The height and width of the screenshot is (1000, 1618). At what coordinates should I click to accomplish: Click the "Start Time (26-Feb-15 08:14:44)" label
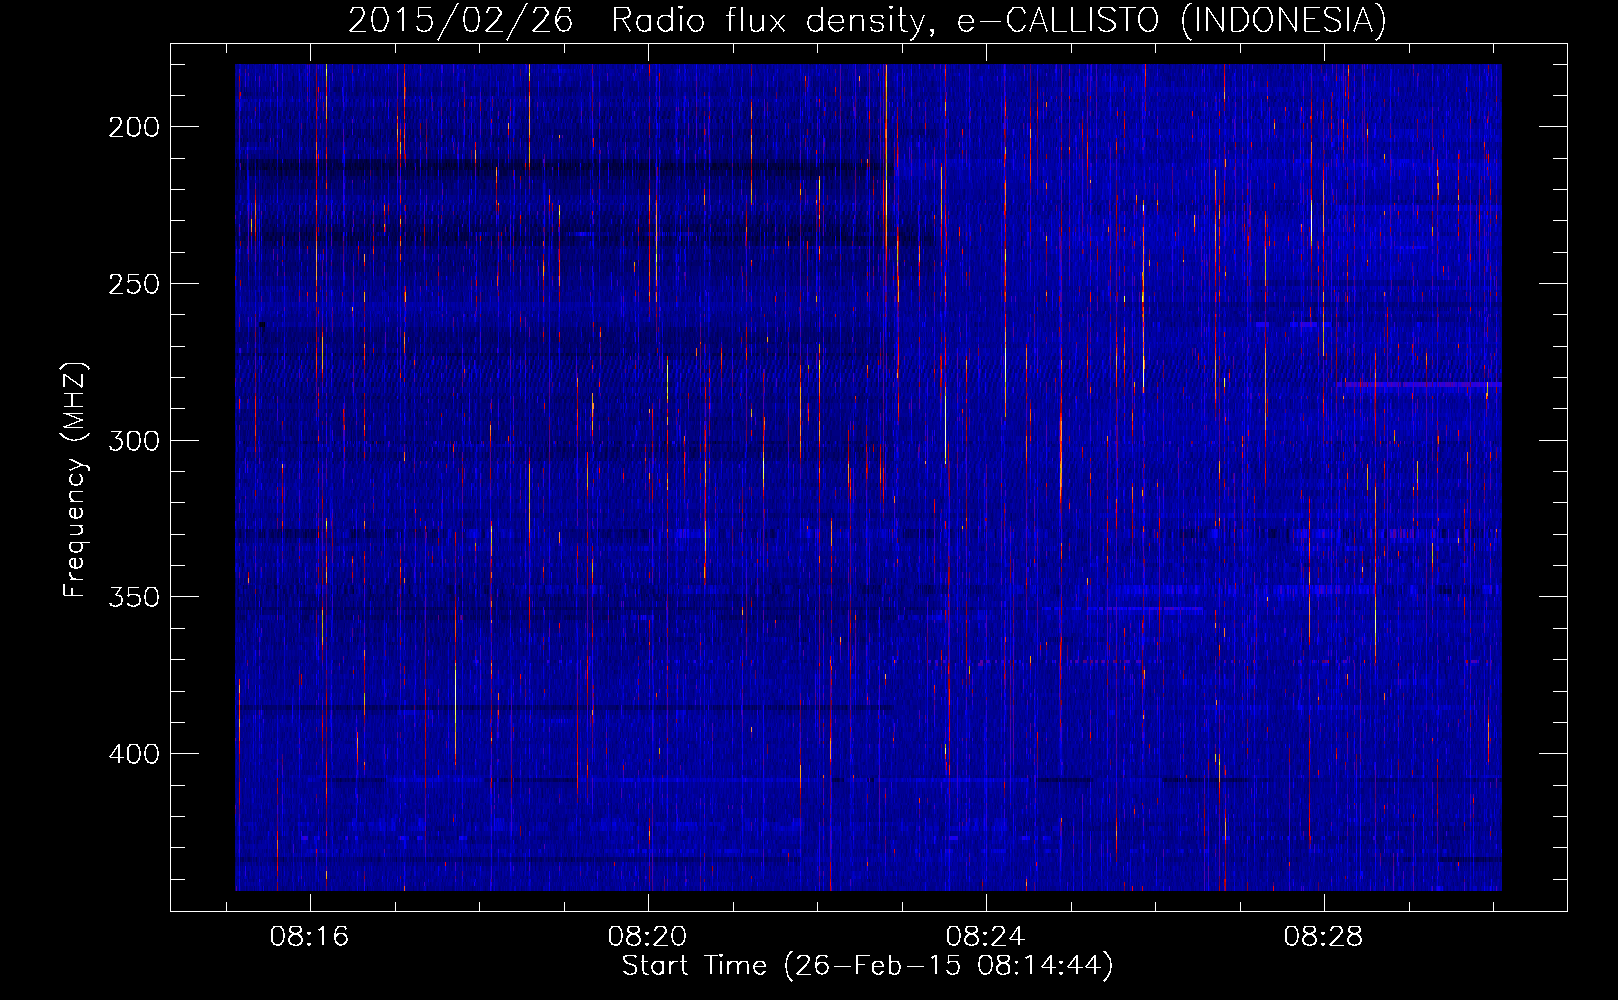pyautogui.click(x=867, y=966)
